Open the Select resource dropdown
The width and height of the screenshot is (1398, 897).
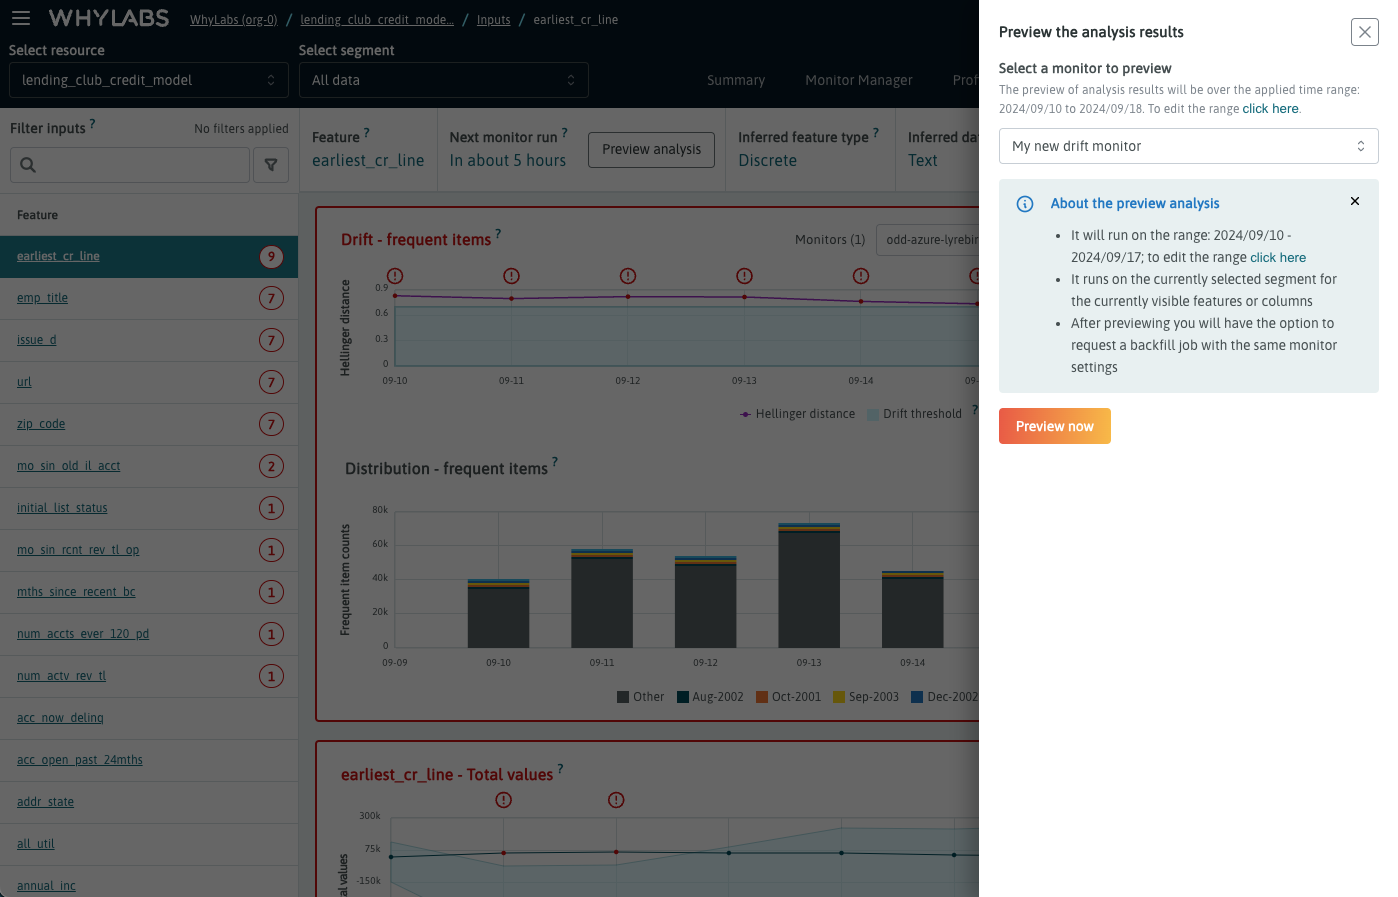coord(149,80)
